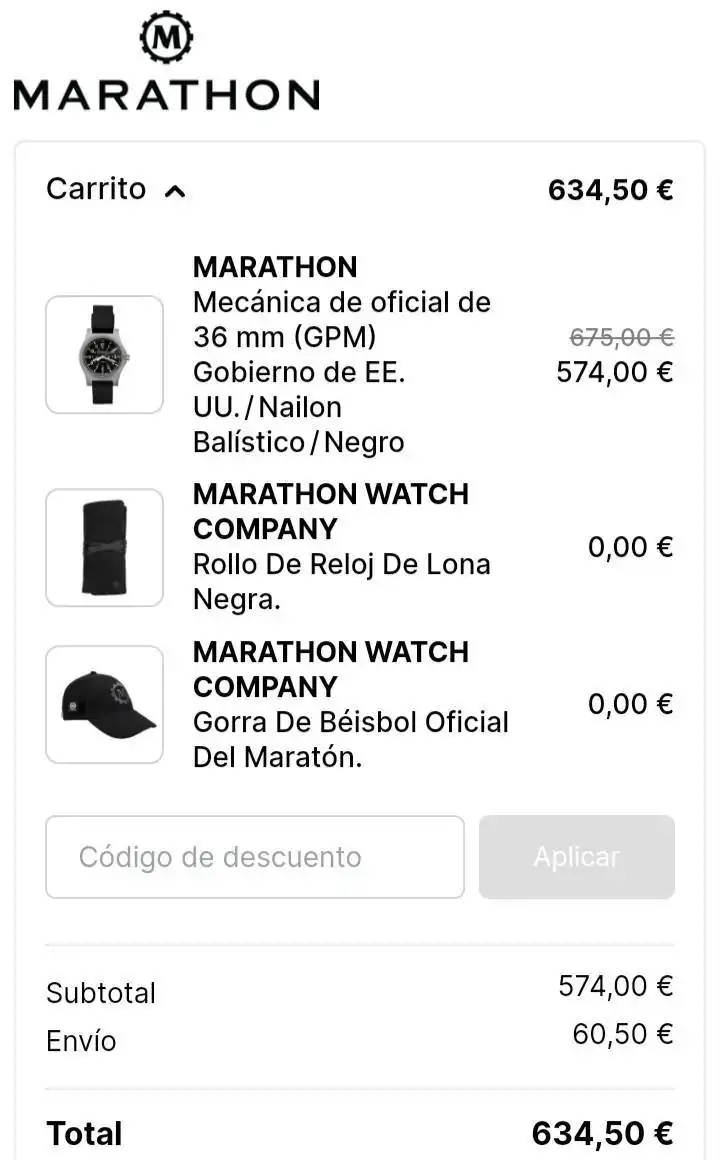Viewport: 720px width, 1160px height.
Task: Click the Envío shipping label
Action: click(x=81, y=1041)
